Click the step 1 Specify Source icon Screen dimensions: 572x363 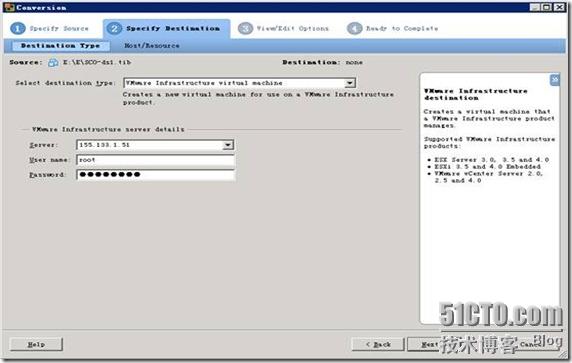coord(18,28)
